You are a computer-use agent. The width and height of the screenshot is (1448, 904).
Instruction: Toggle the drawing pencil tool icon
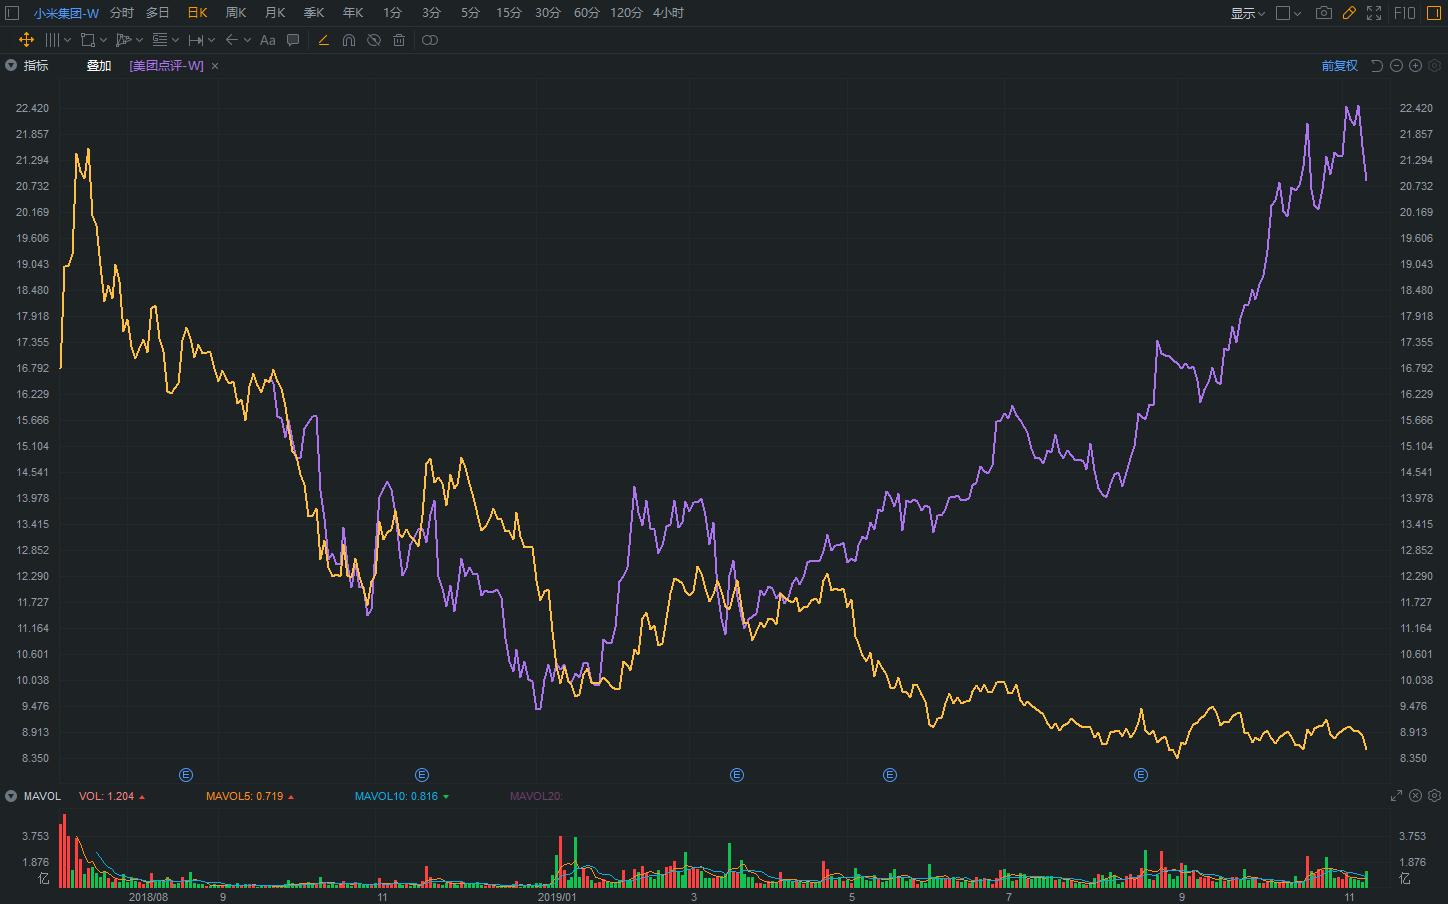click(x=1349, y=13)
